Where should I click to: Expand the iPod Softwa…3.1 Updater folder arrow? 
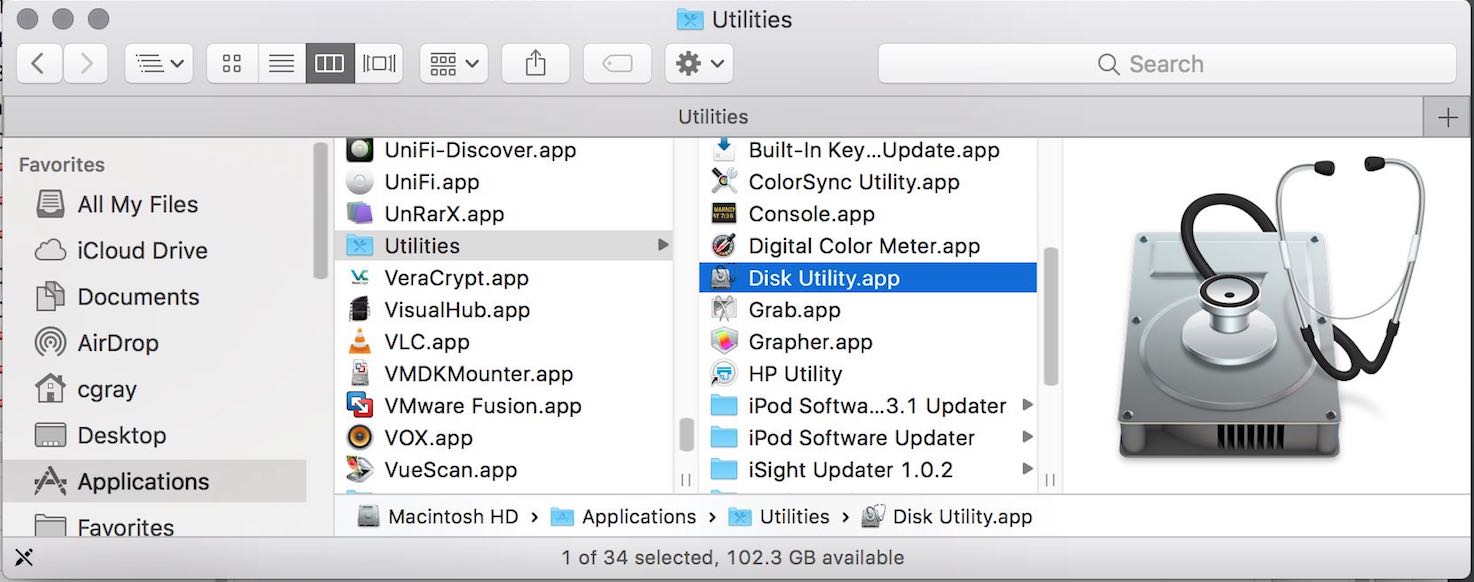pos(1027,406)
